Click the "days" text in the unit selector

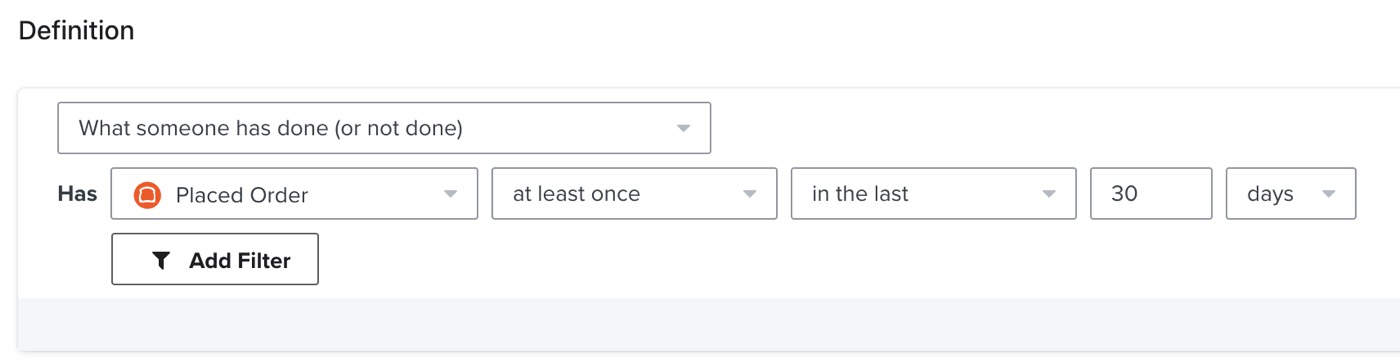[1270, 195]
